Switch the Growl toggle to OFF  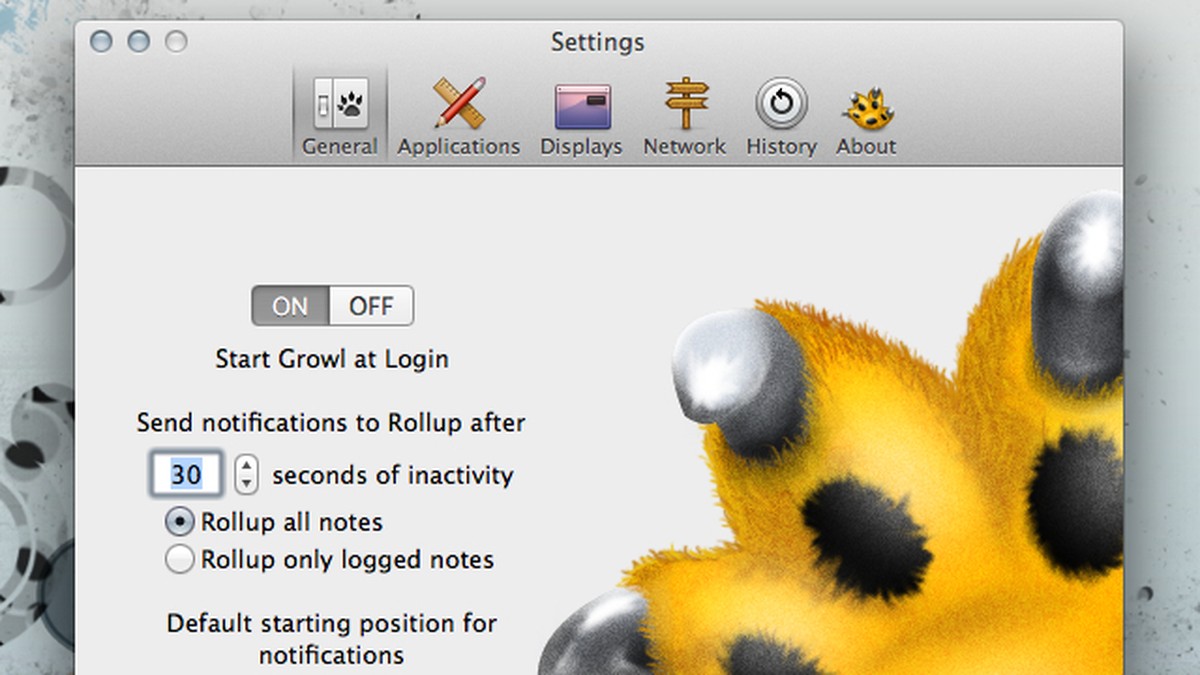(x=372, y=306)
